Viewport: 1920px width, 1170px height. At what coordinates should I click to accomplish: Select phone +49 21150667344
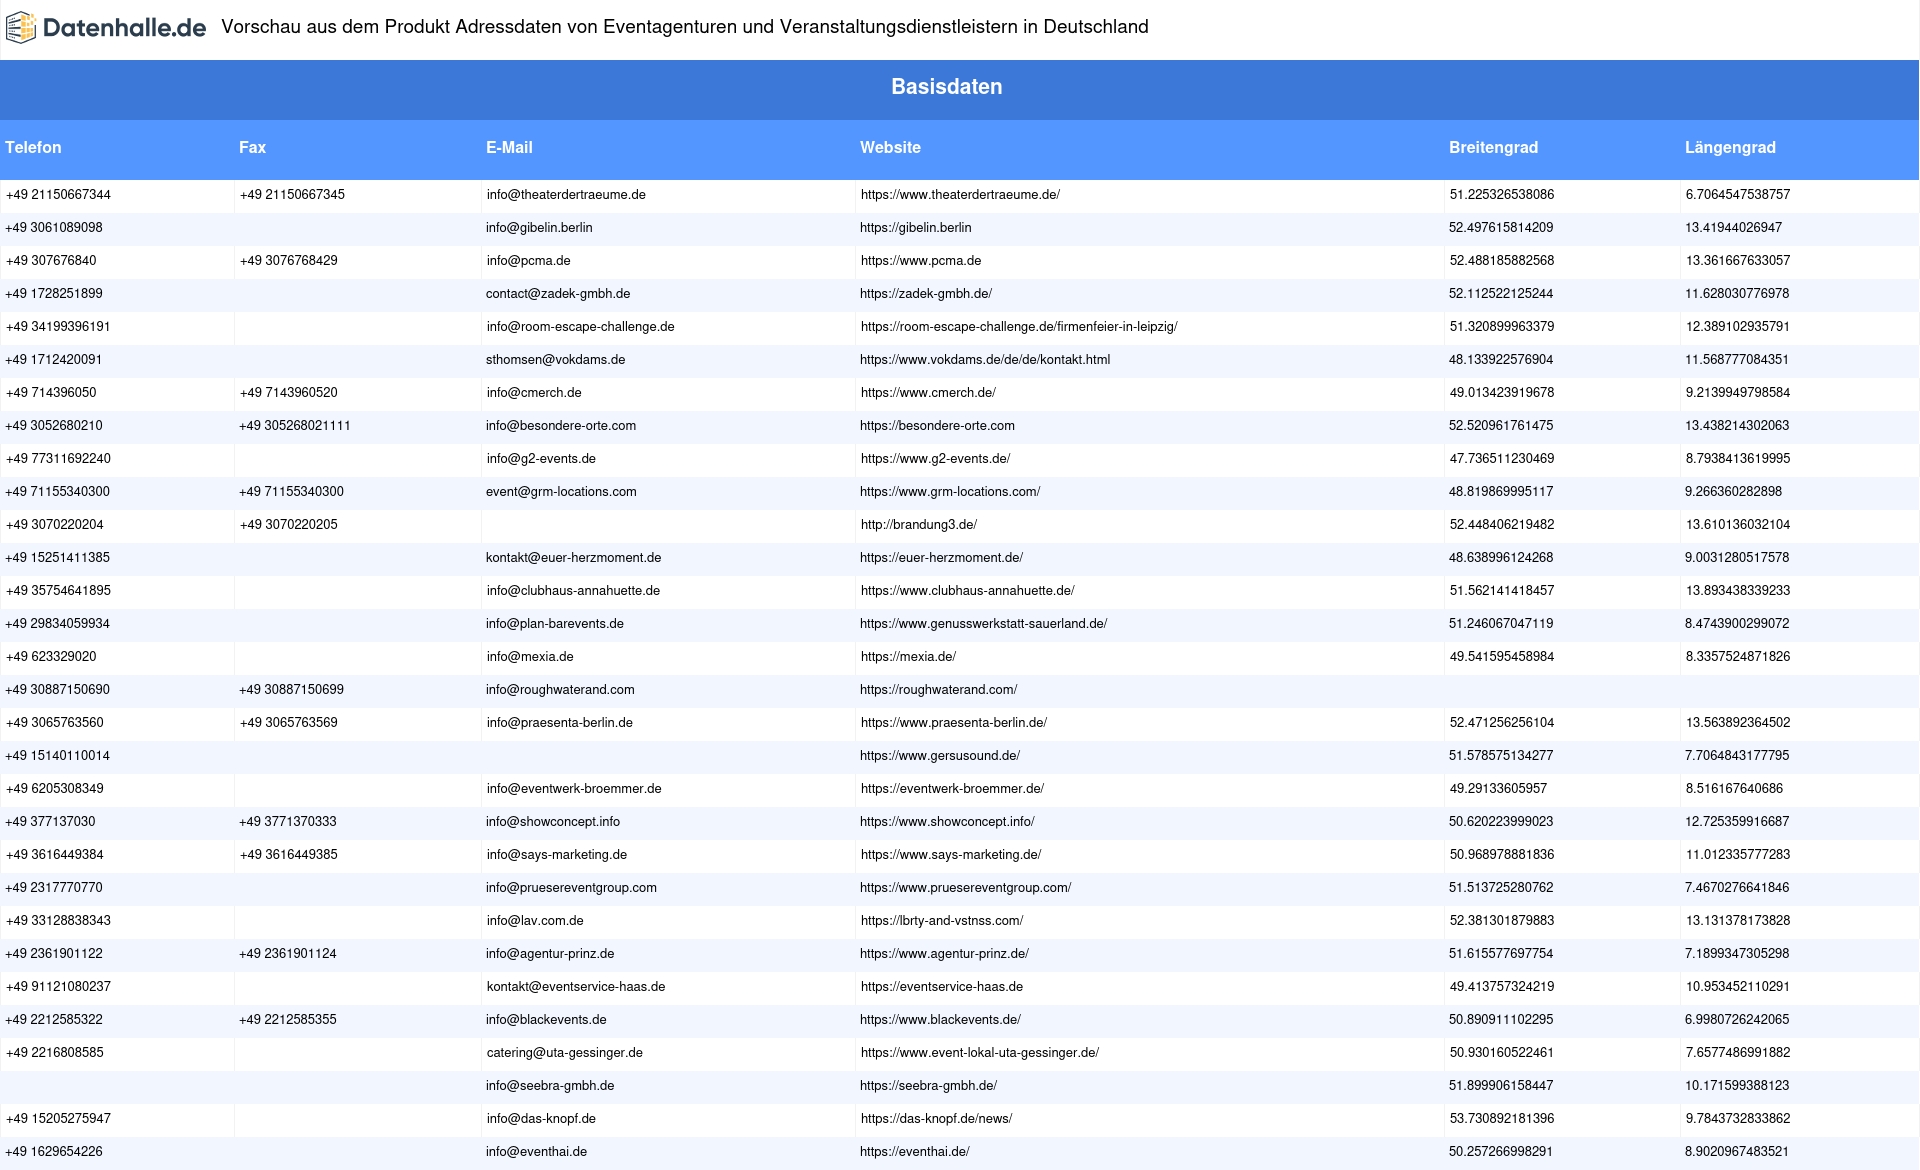pyautogui.click(x=58, y=195)
